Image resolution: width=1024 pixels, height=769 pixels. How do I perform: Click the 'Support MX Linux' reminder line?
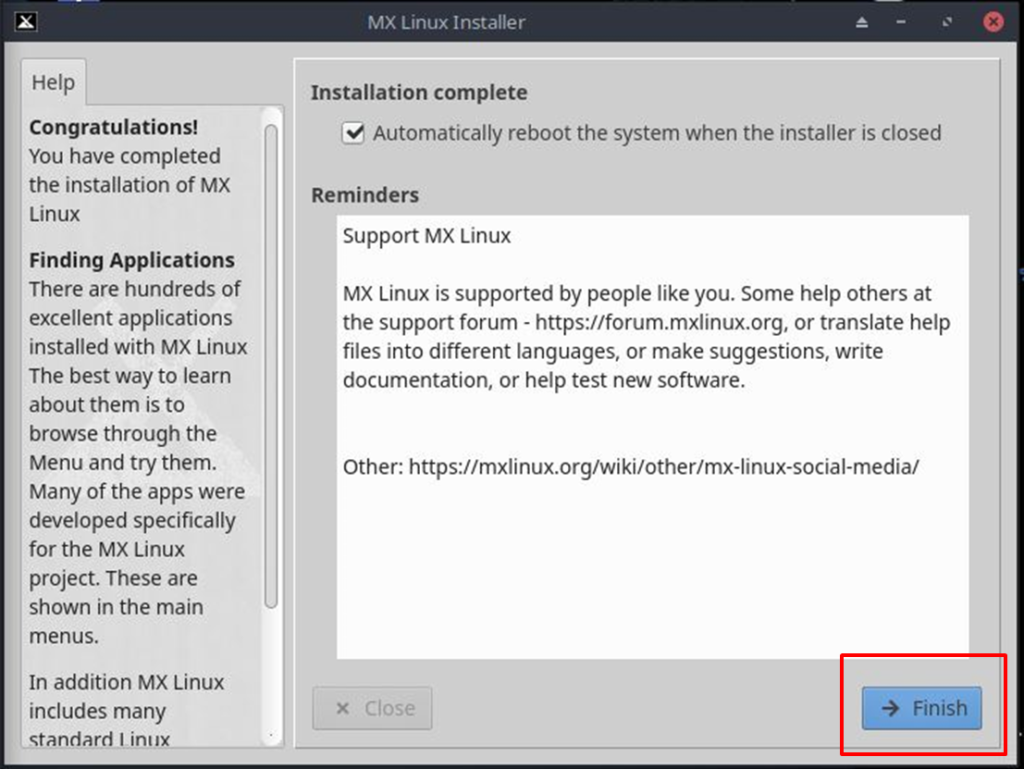point(427,236)
